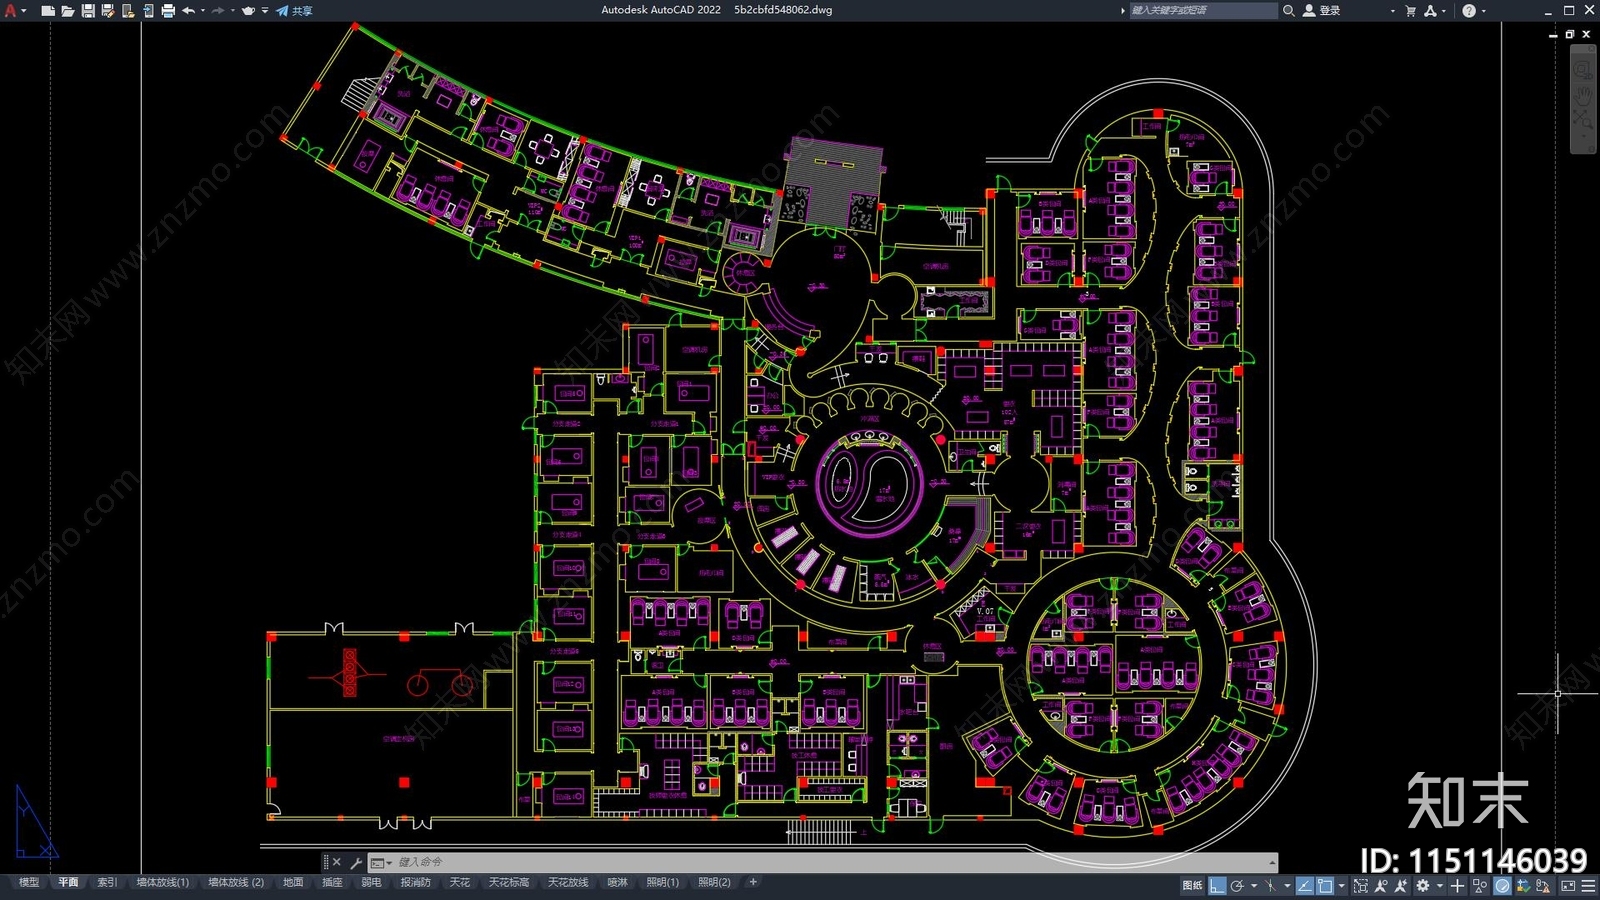This screenshot has width=1600, height=900.
Task: Expand the Undo history dropdown arrow
Action: [202, 10]
